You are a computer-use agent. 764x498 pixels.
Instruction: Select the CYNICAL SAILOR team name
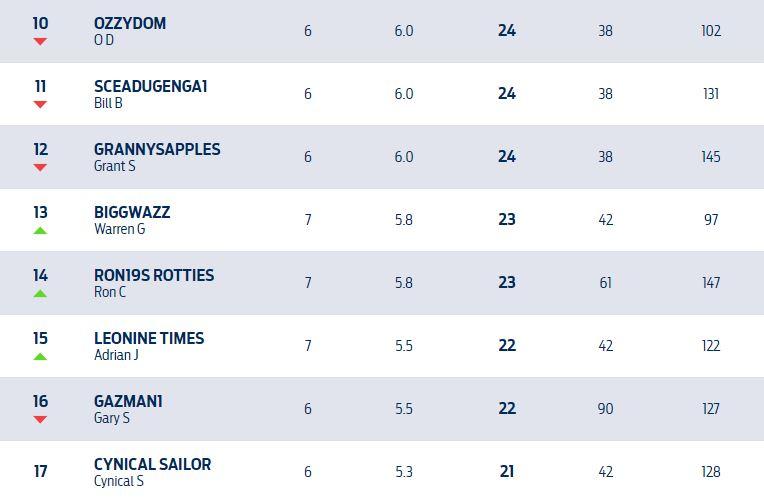point(152,464)
